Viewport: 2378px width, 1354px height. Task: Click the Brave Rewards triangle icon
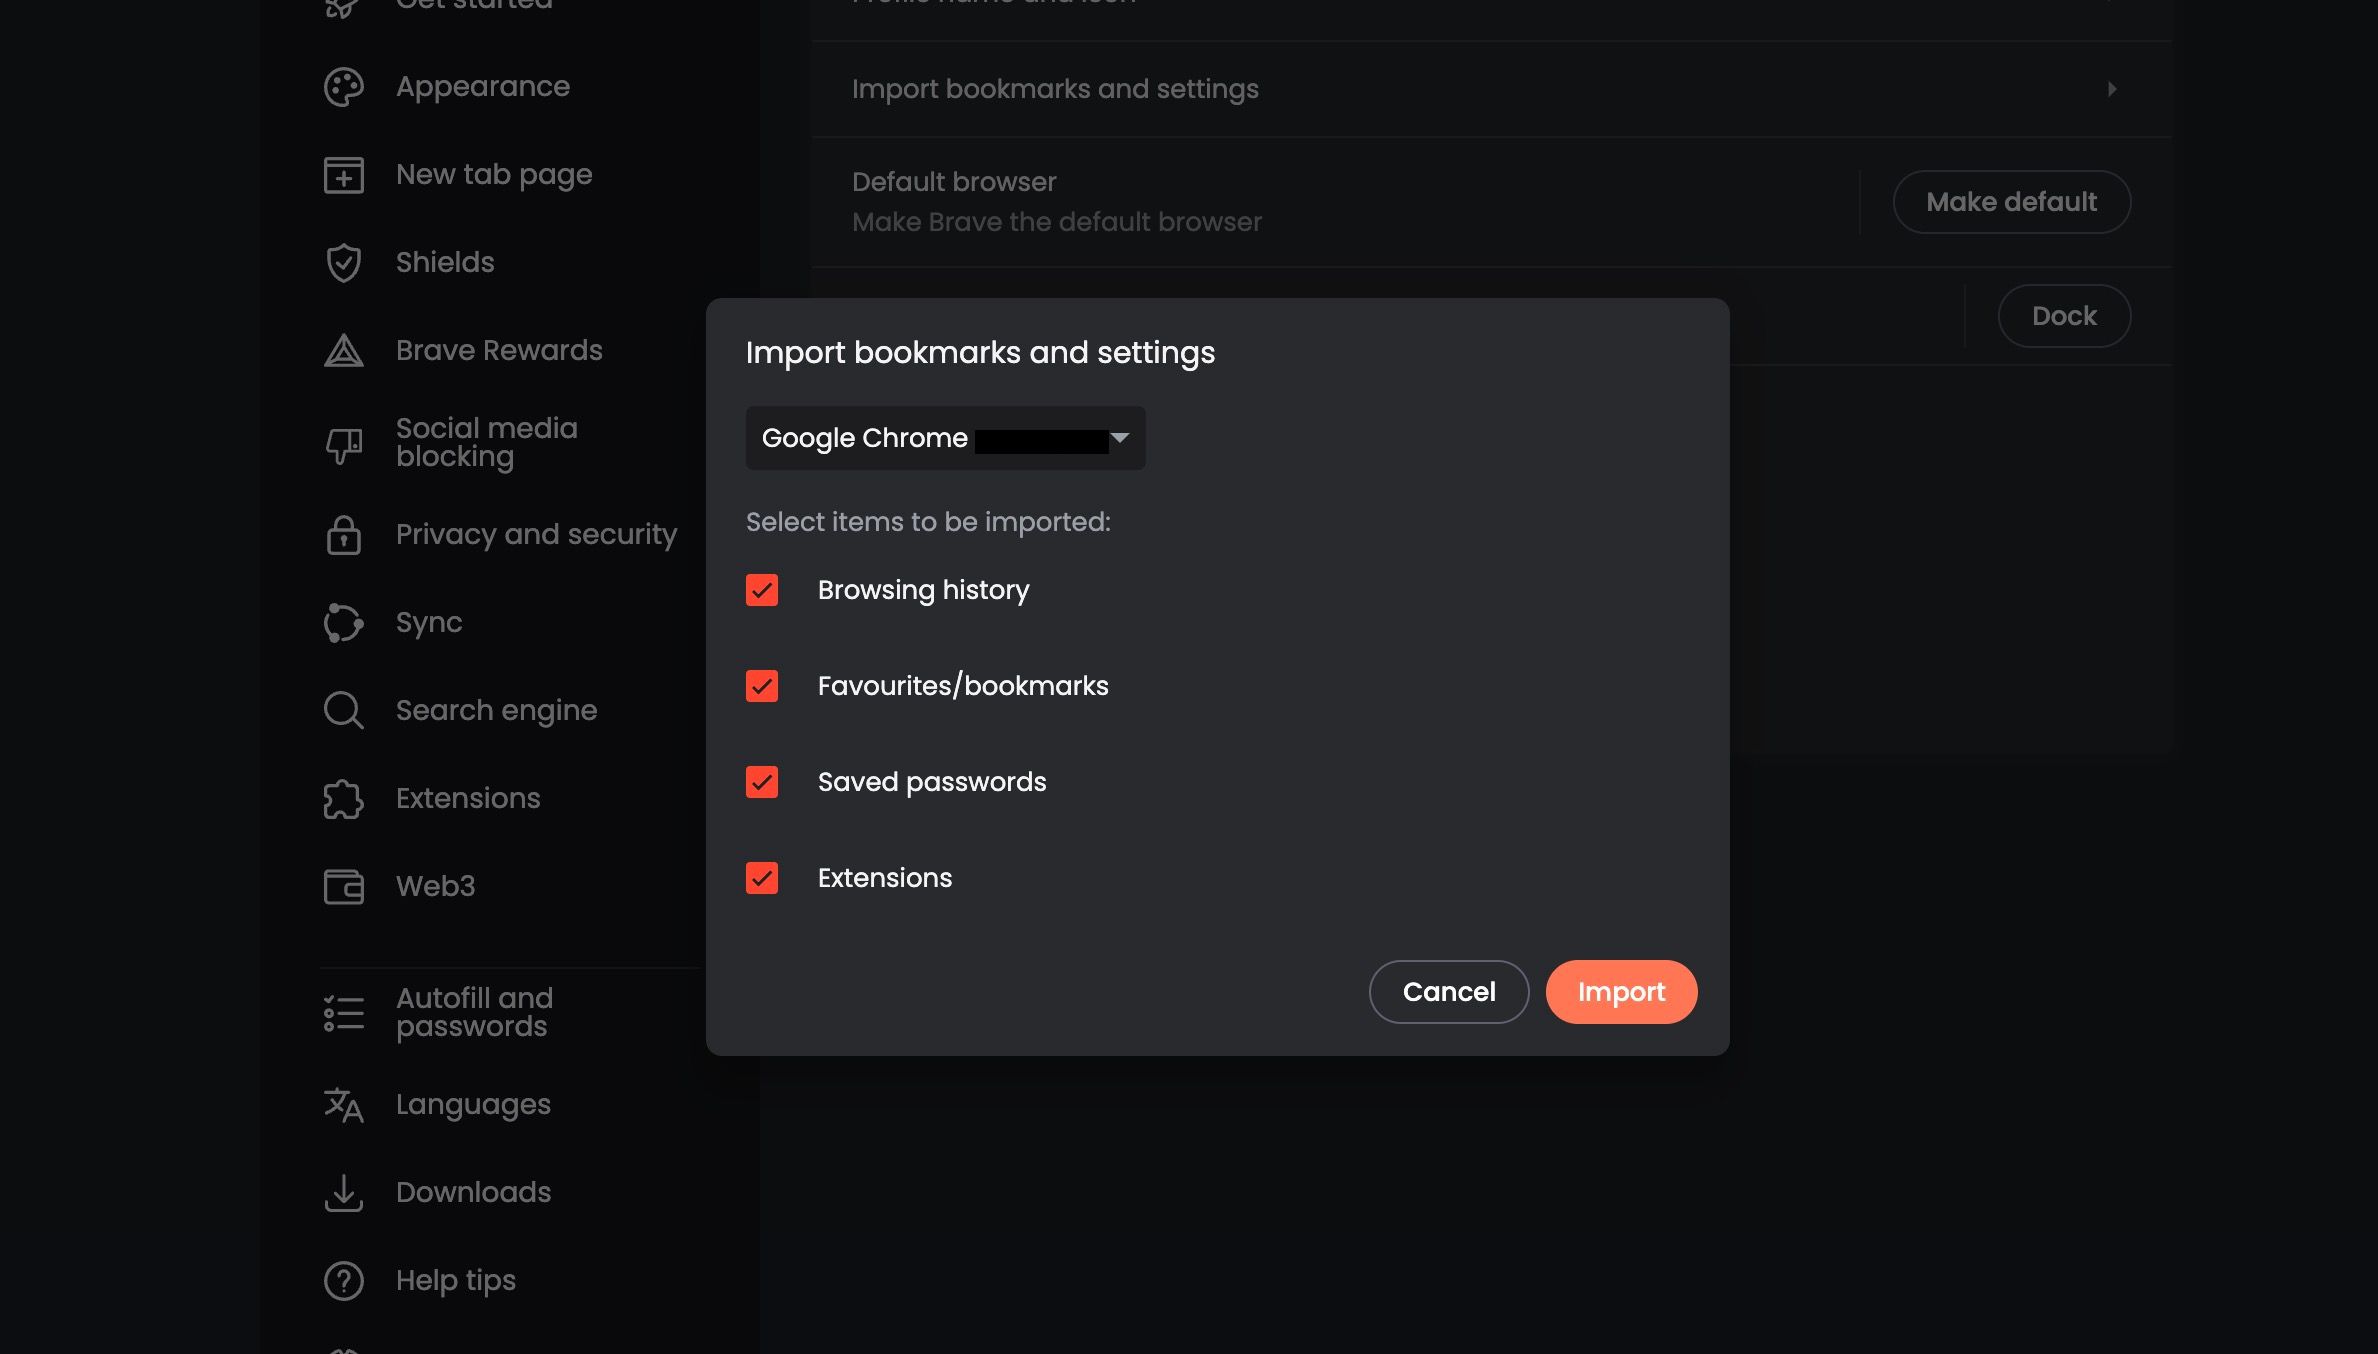pos(342,350)
